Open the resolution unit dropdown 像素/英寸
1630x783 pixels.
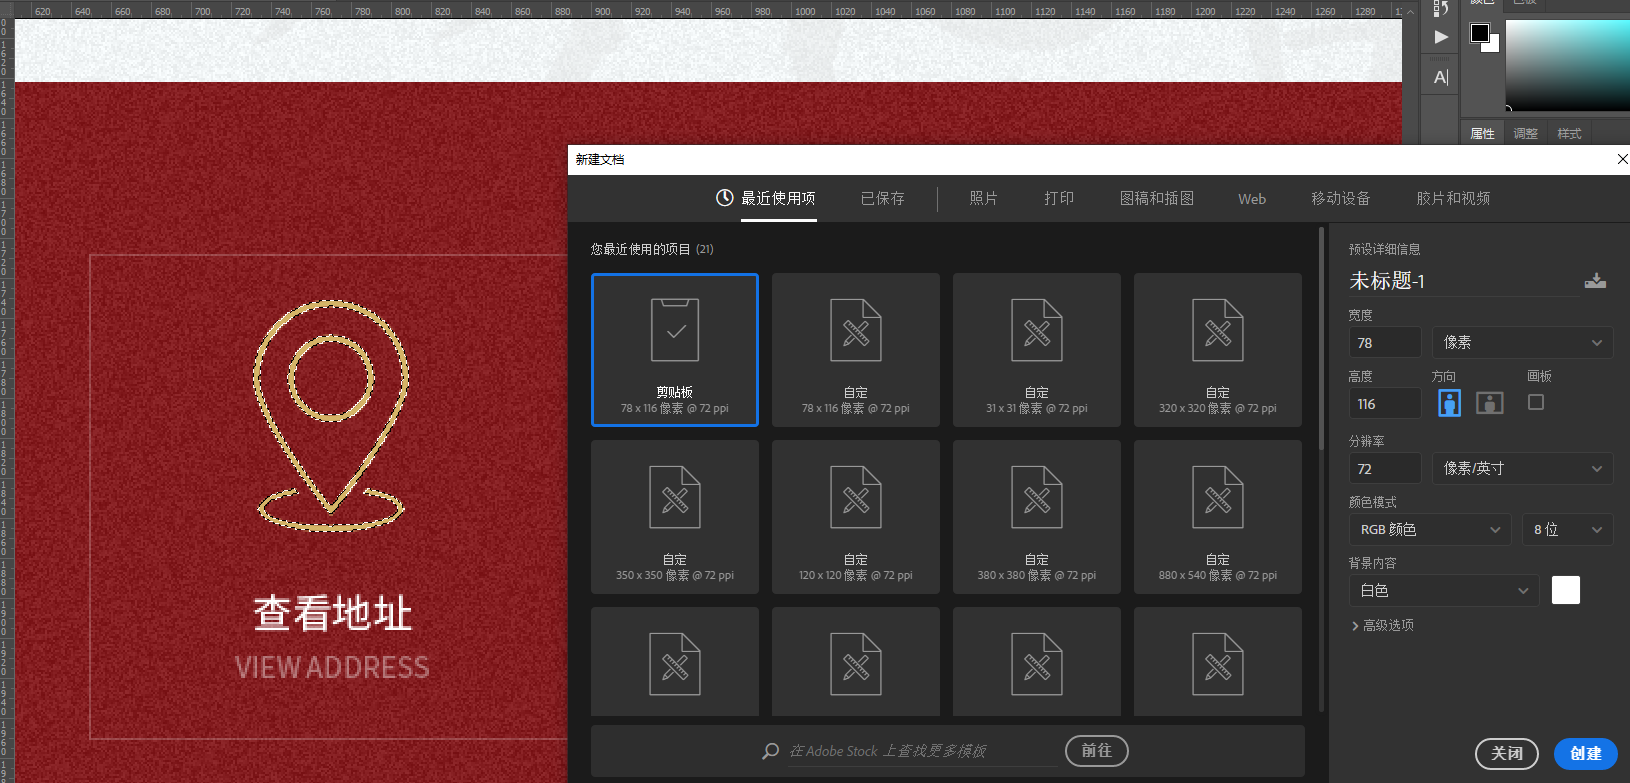[x=1522, y=468]
